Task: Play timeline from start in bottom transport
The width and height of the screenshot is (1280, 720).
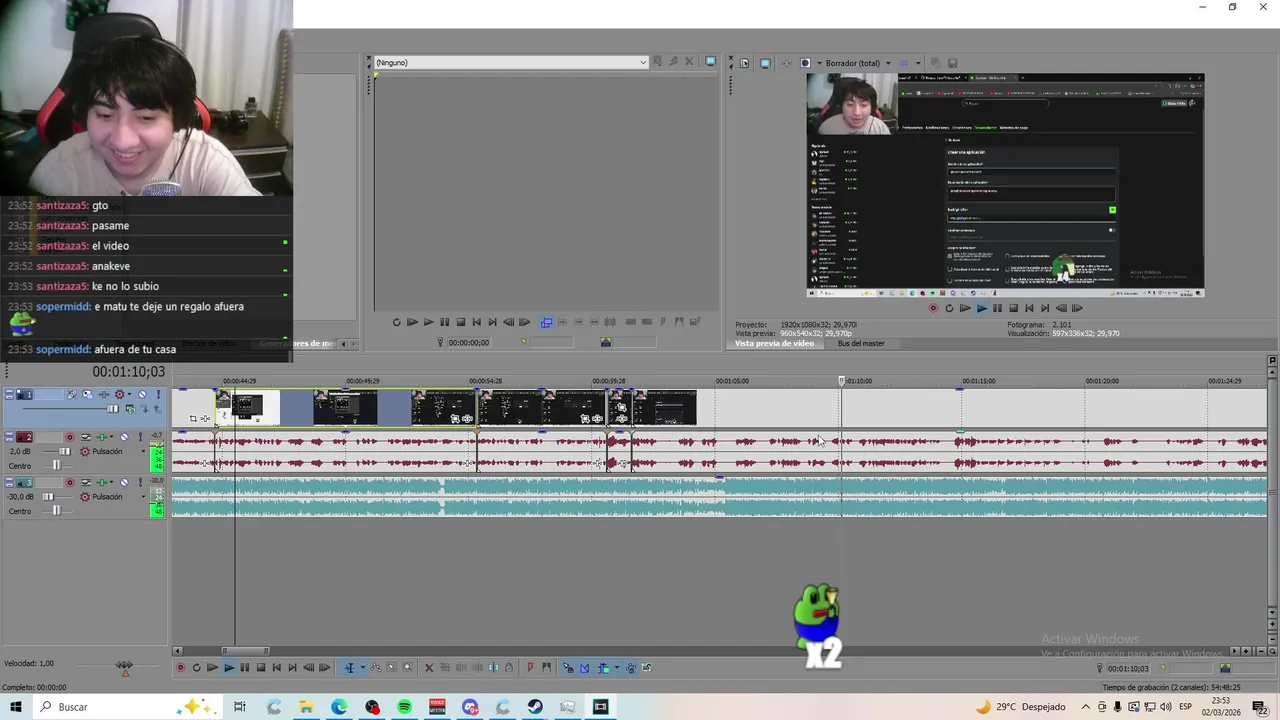Action: pos(212,668)
